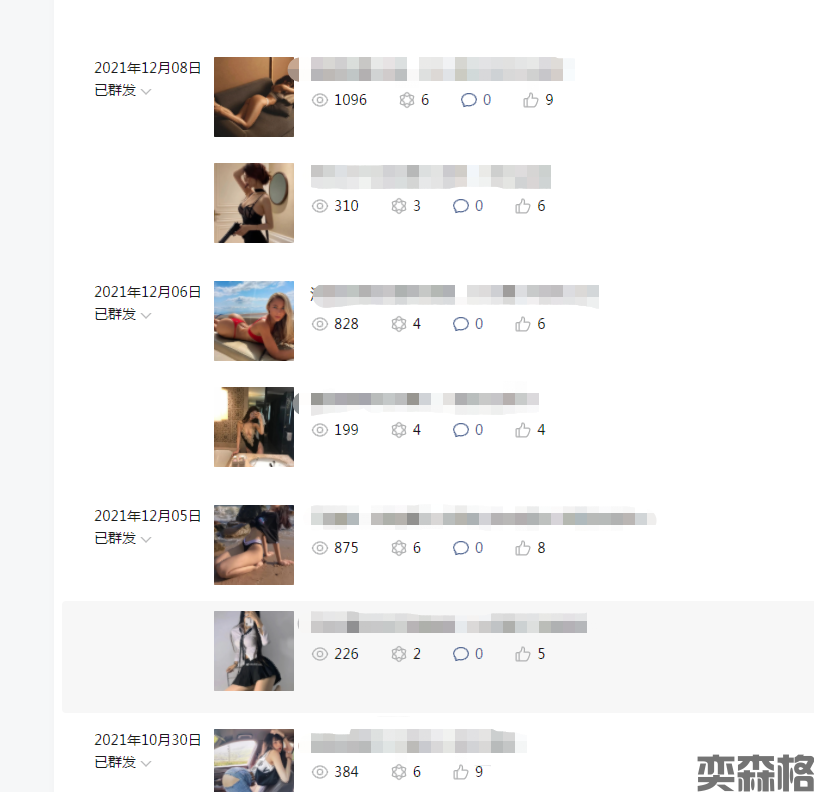Click the share icon in the 226-views row
The height and width of the screenshot is (792, 814).
click(399, 654)
